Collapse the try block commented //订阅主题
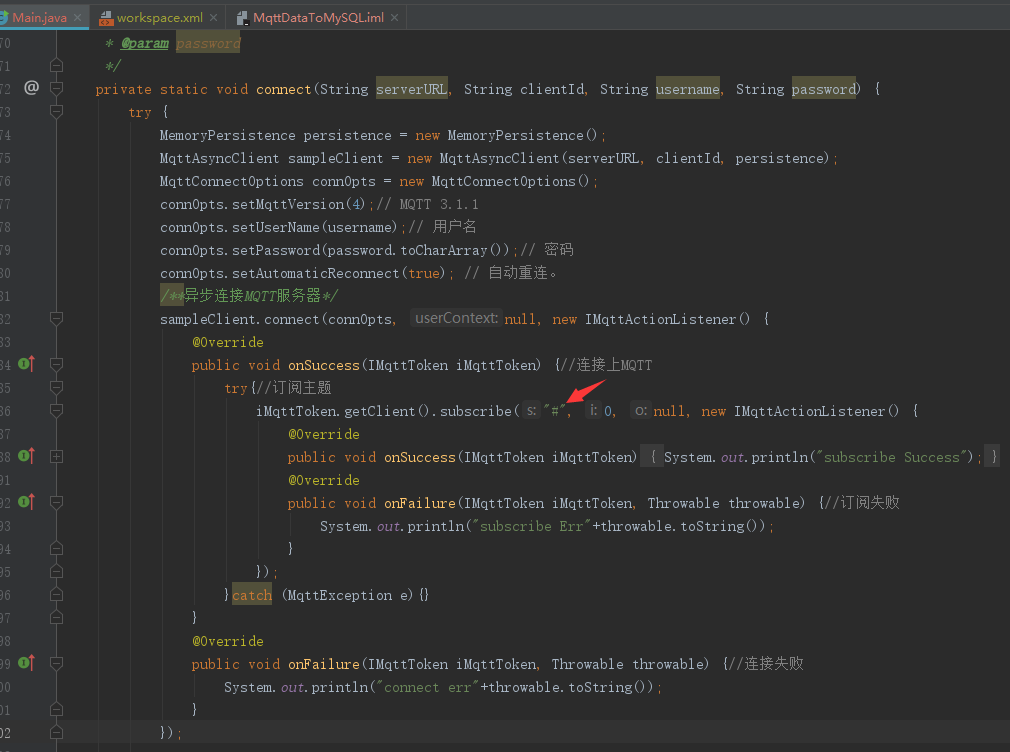The width and height of the screenshot is (1010, 752). tap(57, 388)
